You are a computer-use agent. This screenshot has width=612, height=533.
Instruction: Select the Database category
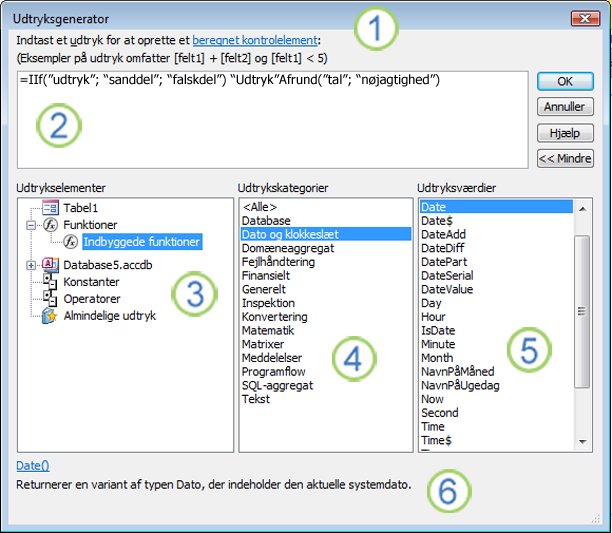pyautogui.click(x=326, y=220)
